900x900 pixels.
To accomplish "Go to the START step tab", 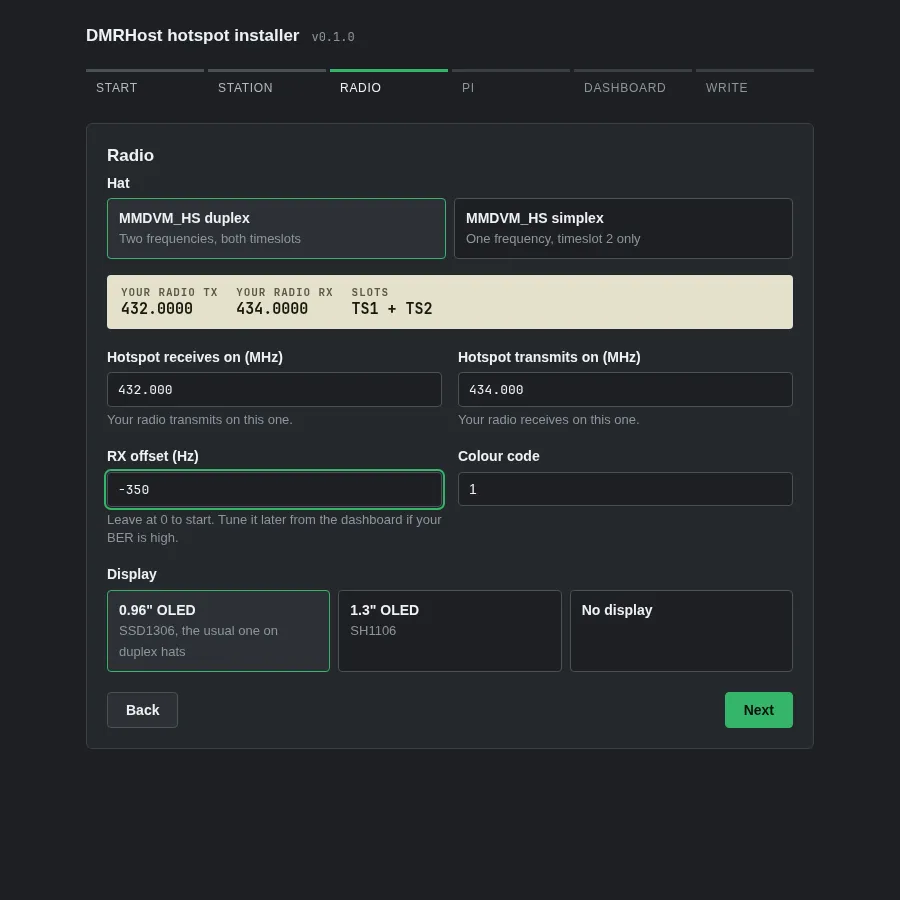I will pos(145,84).
